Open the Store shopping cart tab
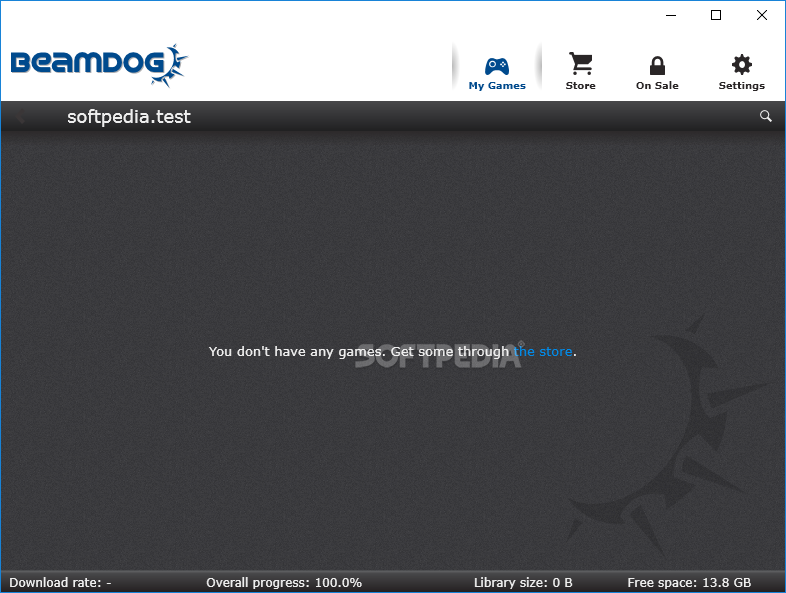786x593 pixels. 580,72
